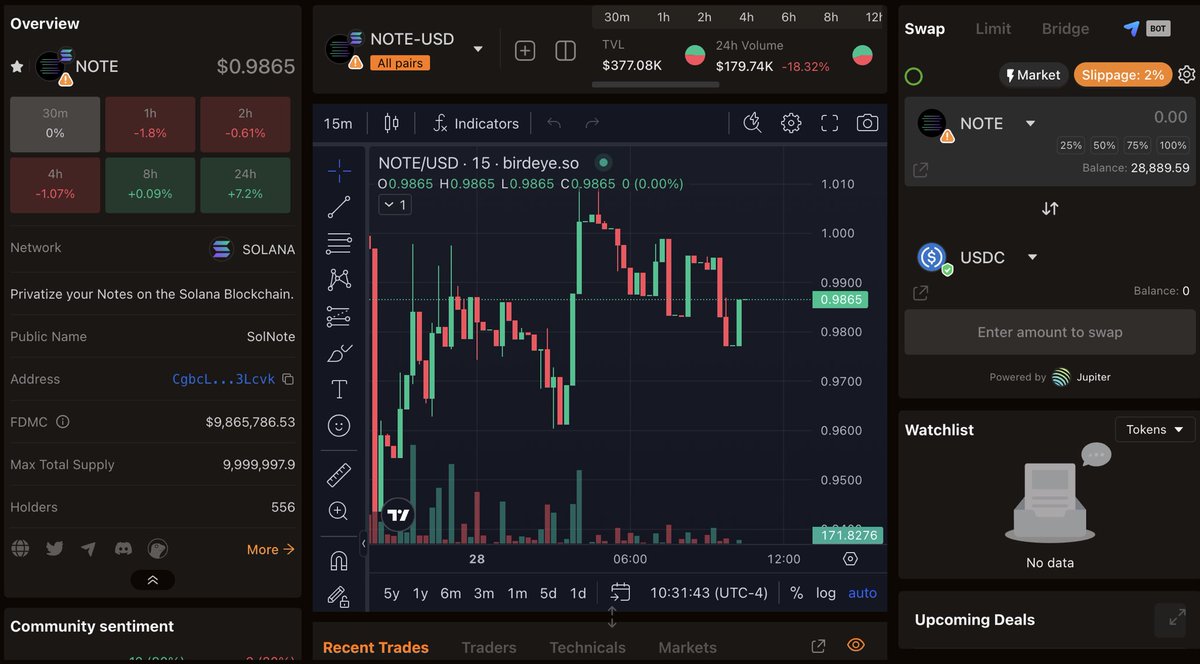The width and height of the screenshot is (1200, 664).
Task: Open the Watchlist Tokens dropdown
Action: [1155, 429]
